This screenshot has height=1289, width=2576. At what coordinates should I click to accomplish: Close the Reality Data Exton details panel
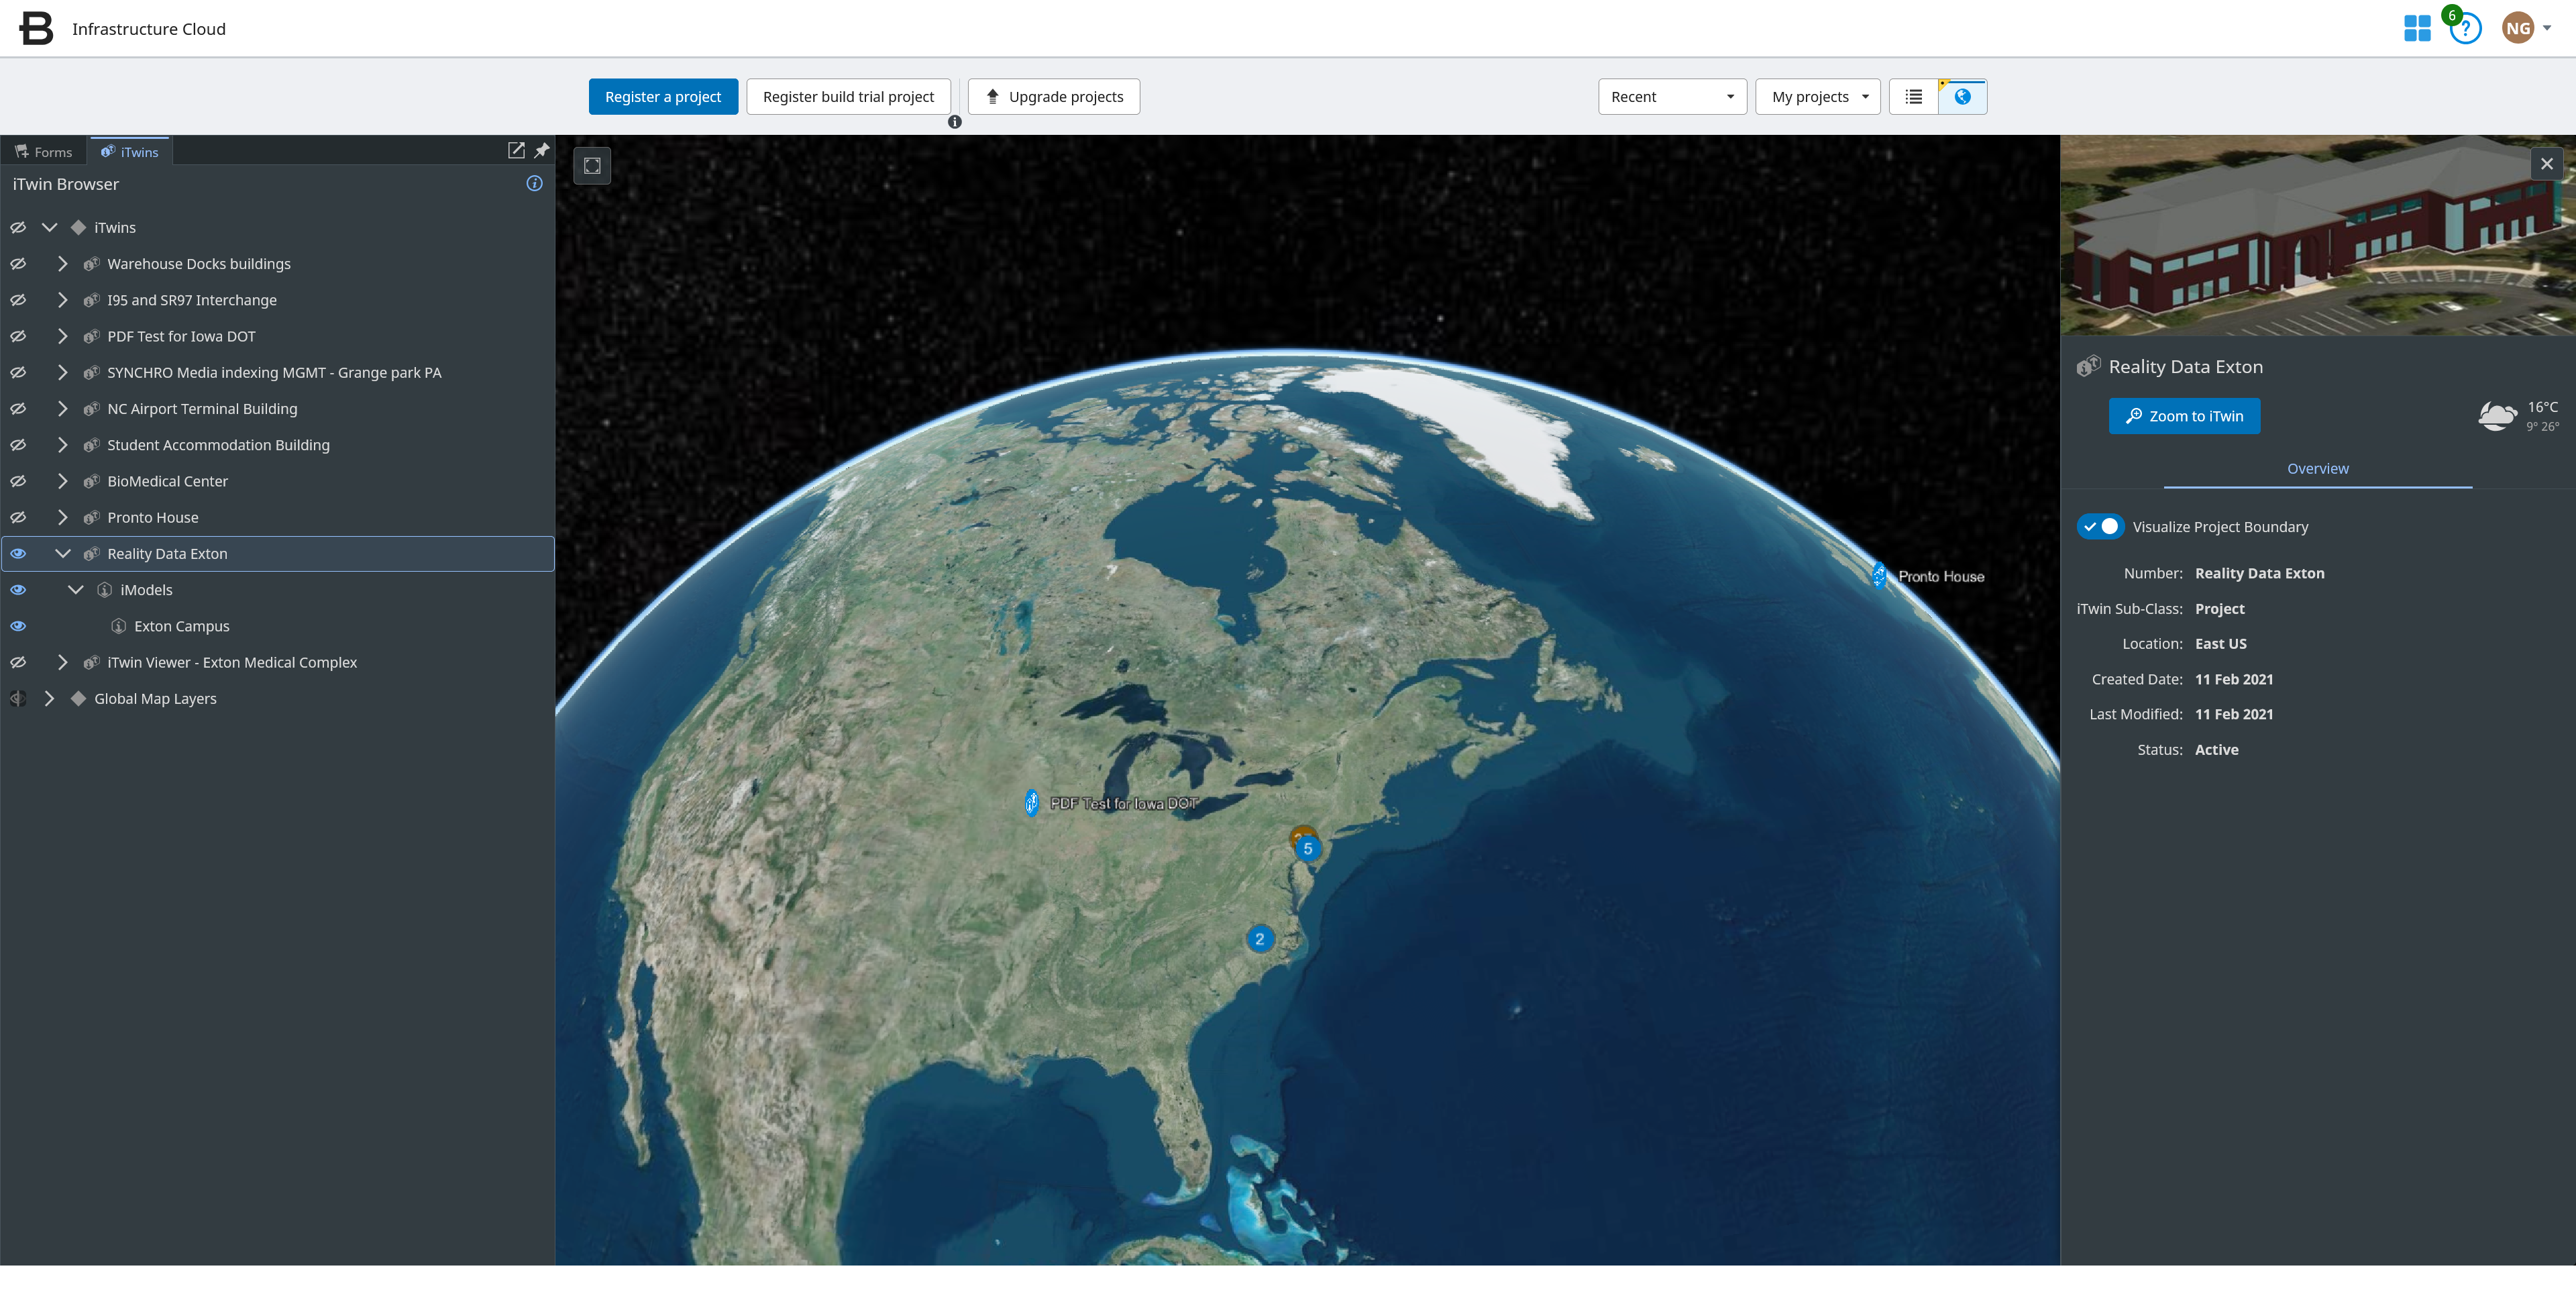(2546, 163)
